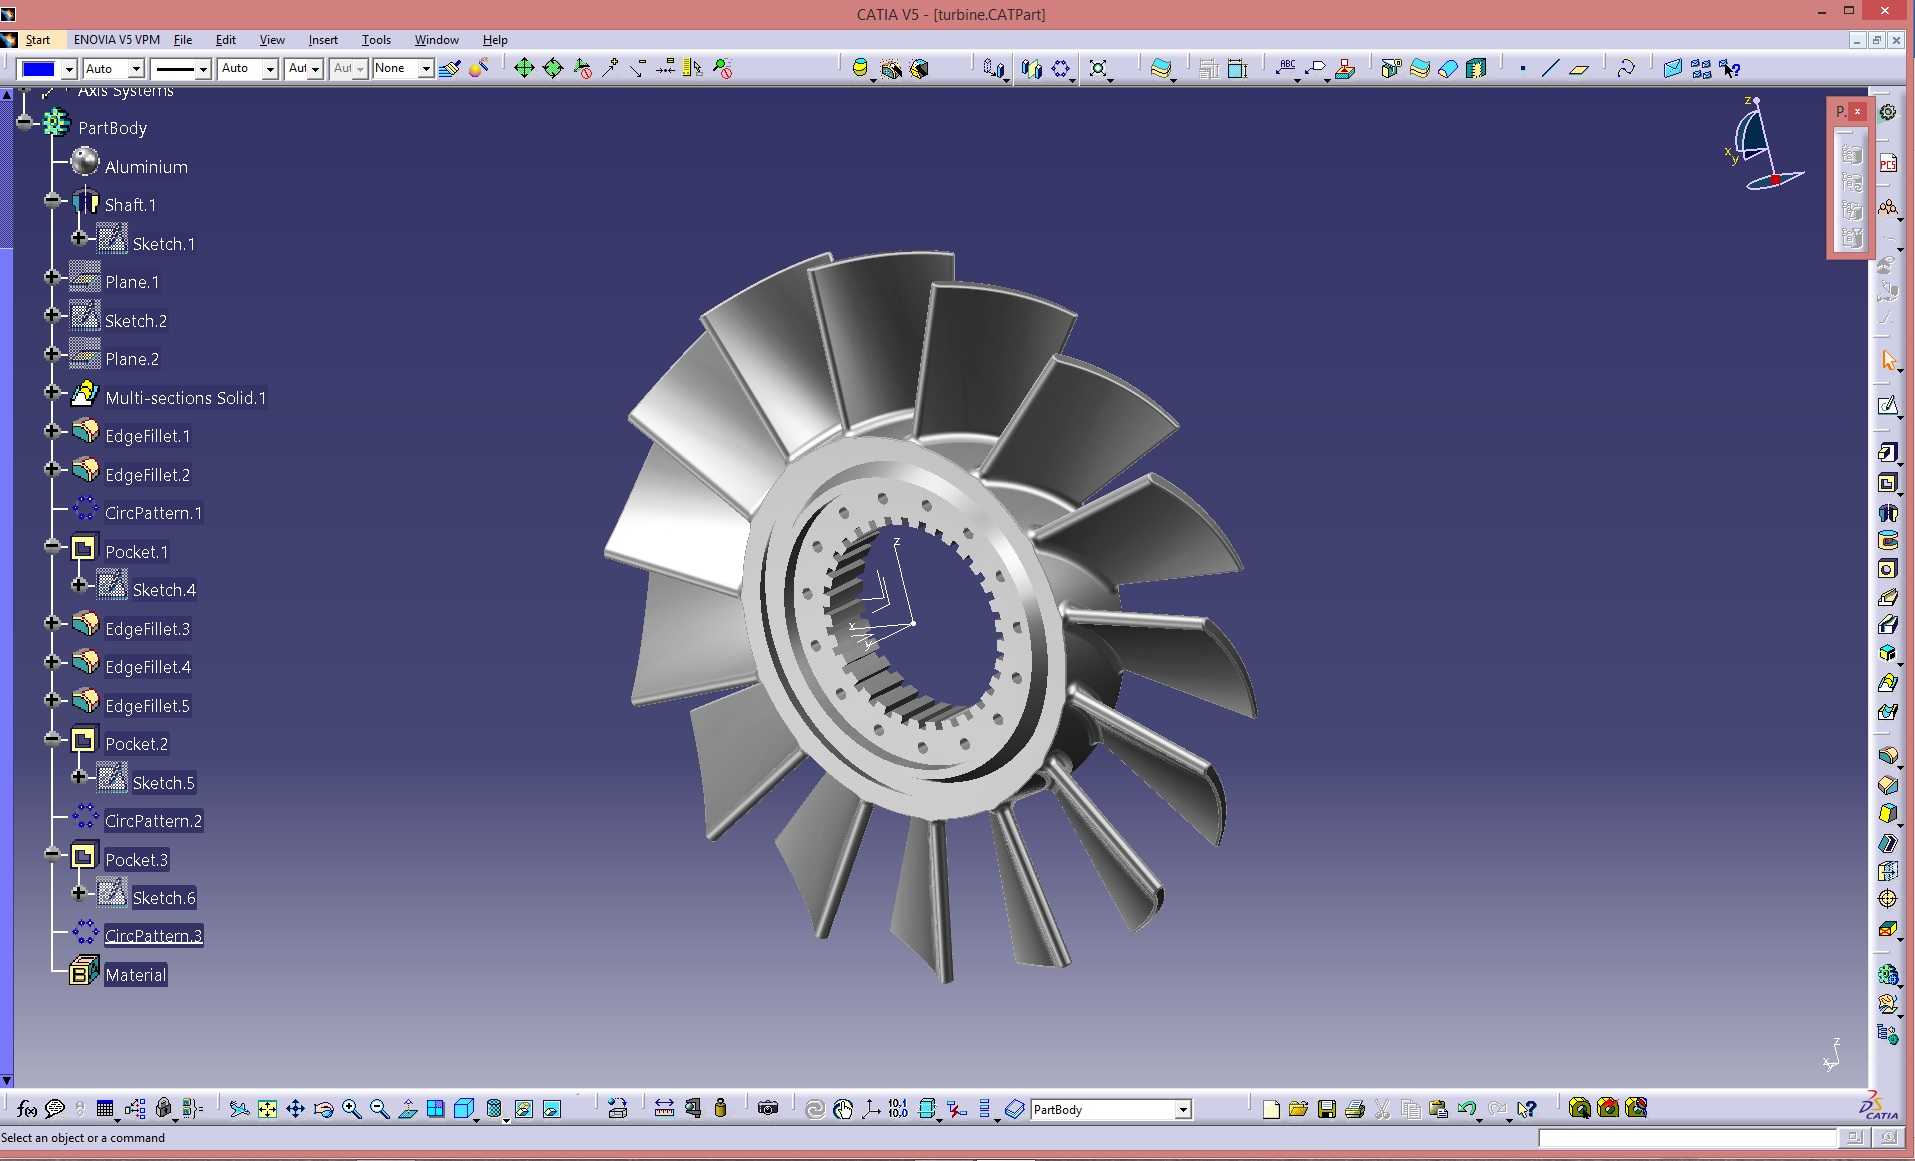
Task: Click the Save disk icon
Action: tap(1327, 1109)
